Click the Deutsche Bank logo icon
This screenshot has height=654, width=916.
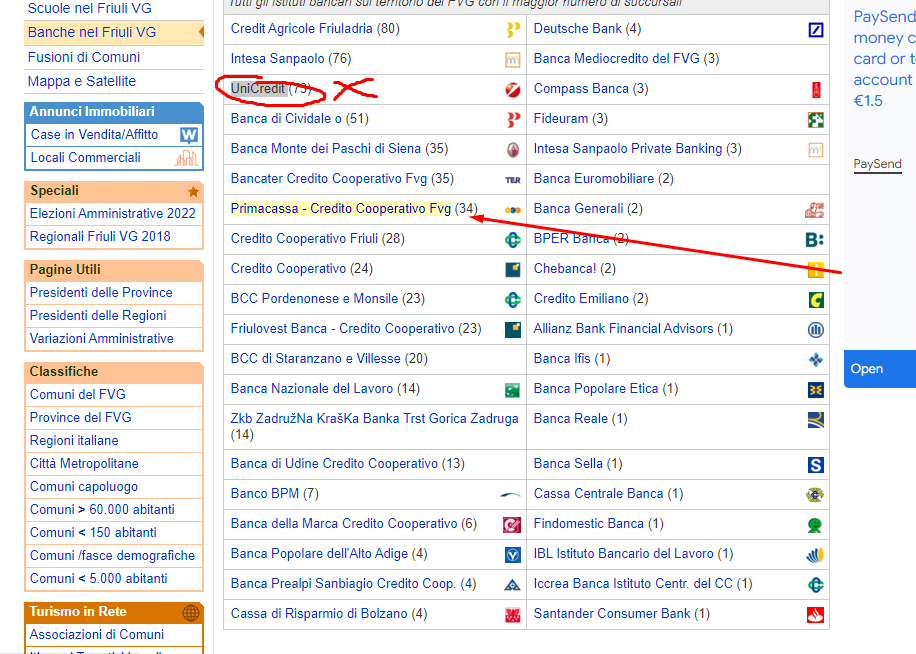pos(815,30)
